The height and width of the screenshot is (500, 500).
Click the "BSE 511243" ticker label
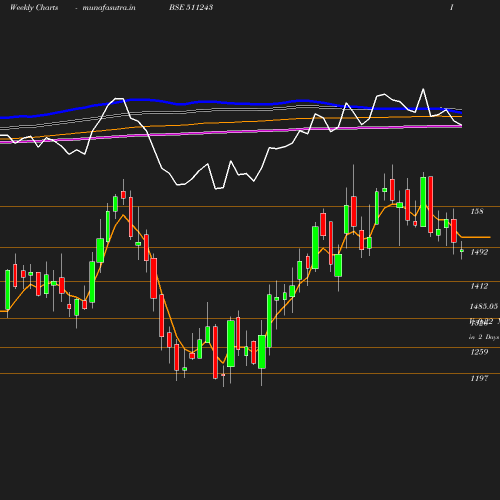tap(191, 7)
